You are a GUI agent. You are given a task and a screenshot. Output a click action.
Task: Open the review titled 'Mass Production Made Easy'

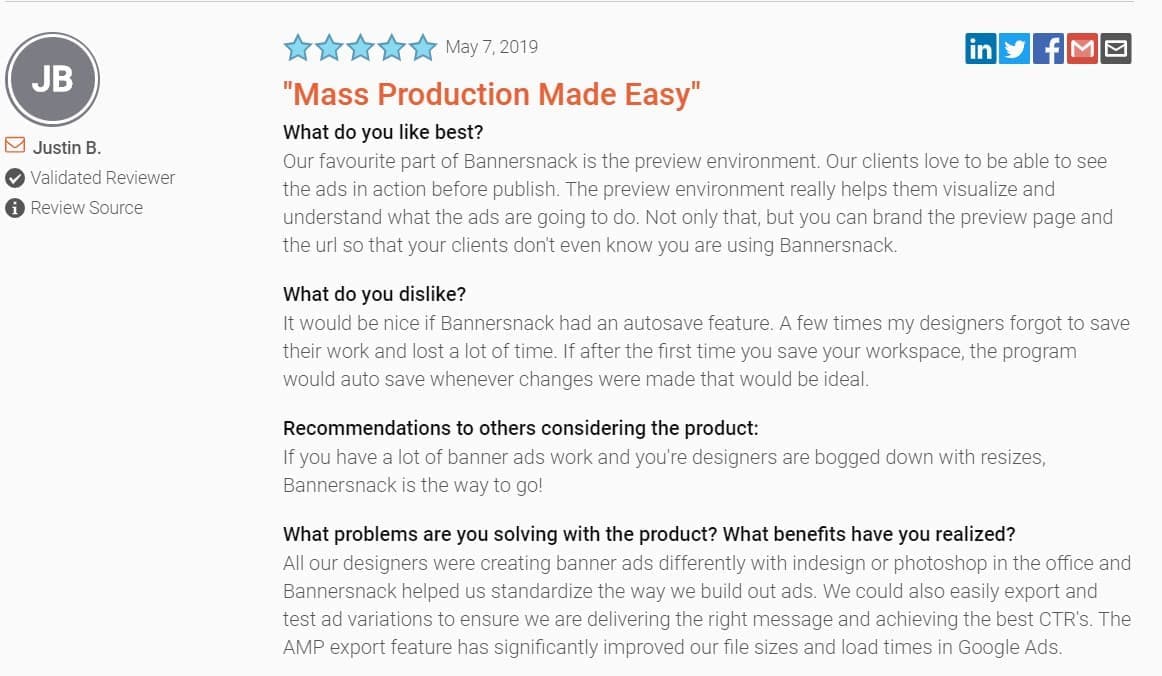[492, 94]
